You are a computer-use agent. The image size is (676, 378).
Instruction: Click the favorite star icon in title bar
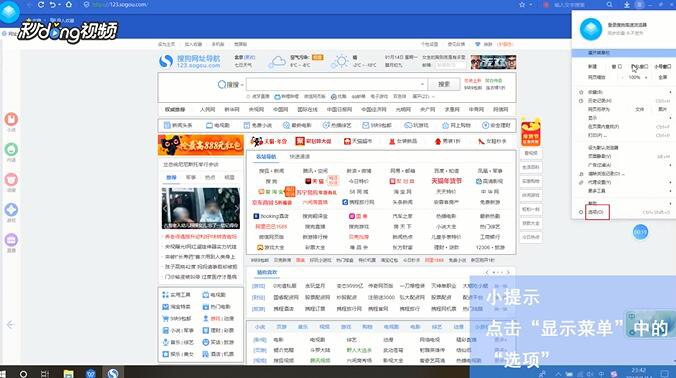tap(522, 5)
